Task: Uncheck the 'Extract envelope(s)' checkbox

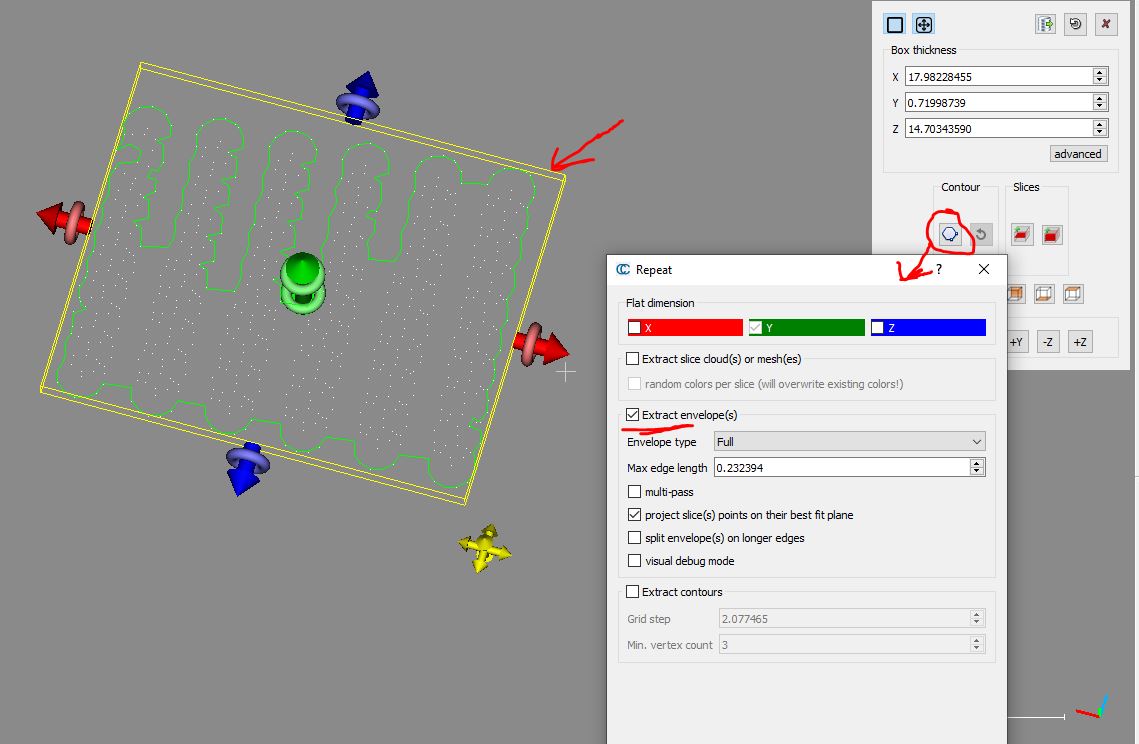Action: 633,415
